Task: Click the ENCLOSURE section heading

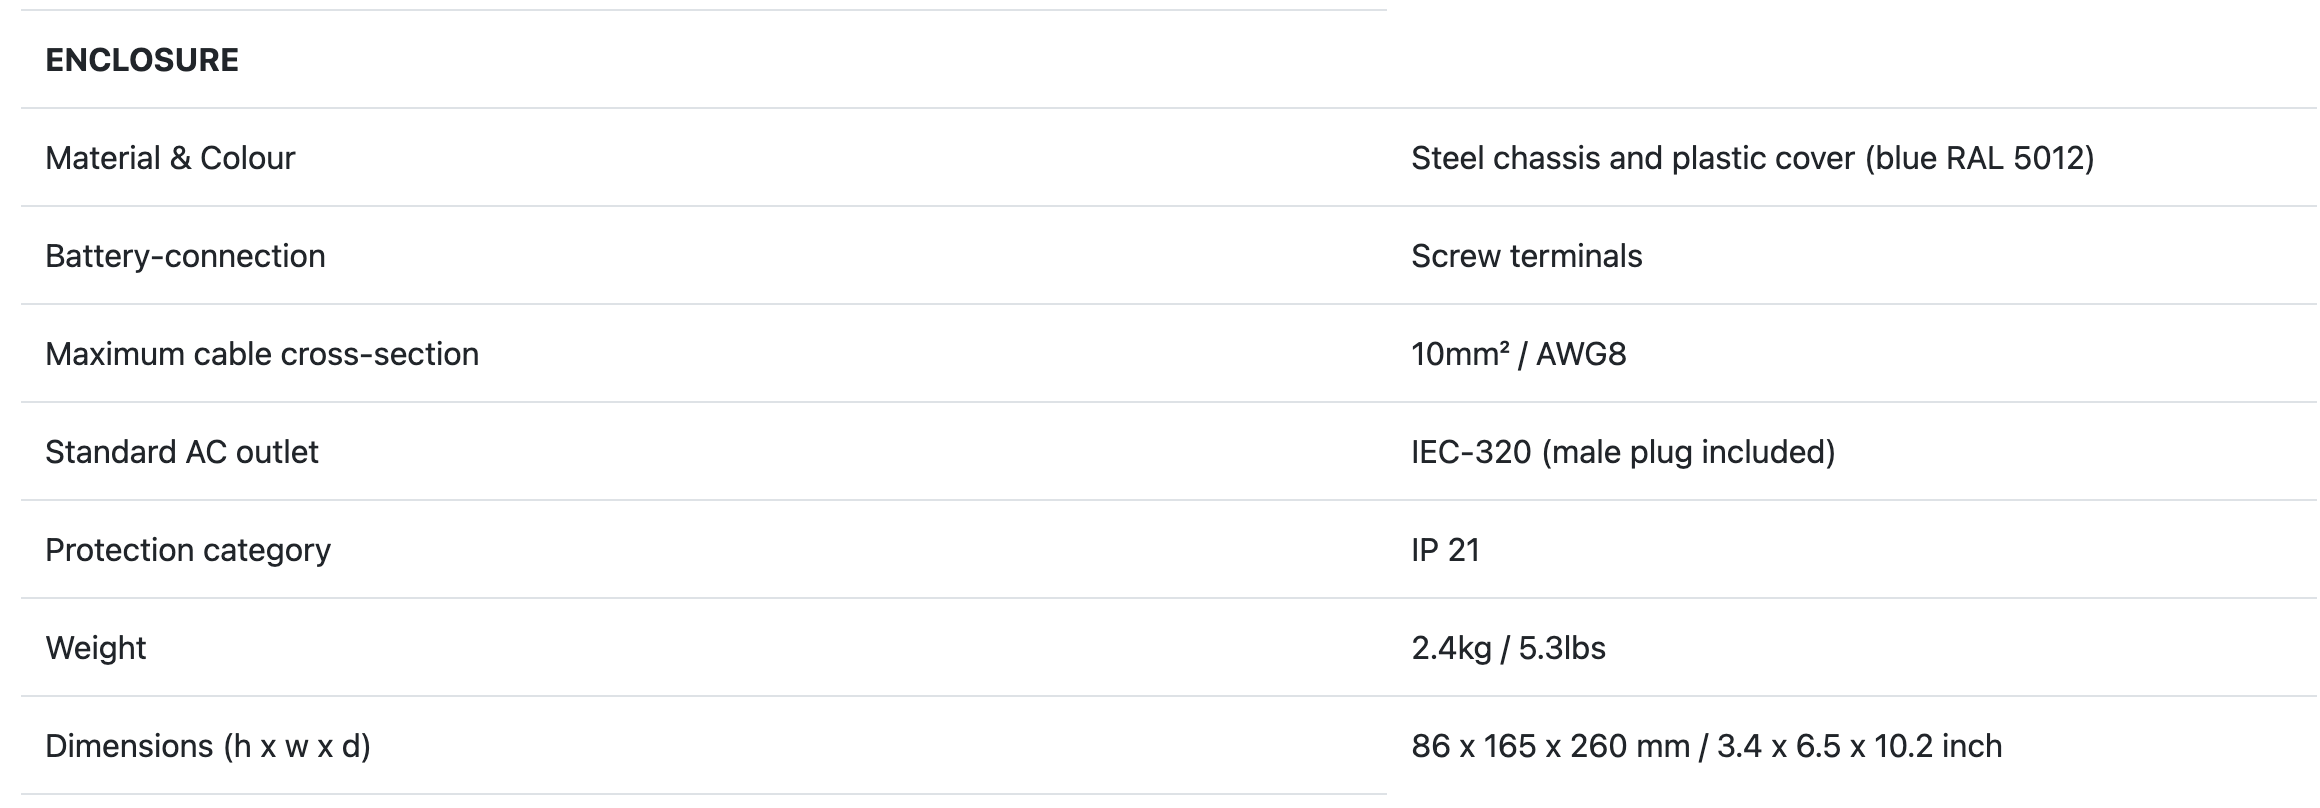Action: click(142, 60)
